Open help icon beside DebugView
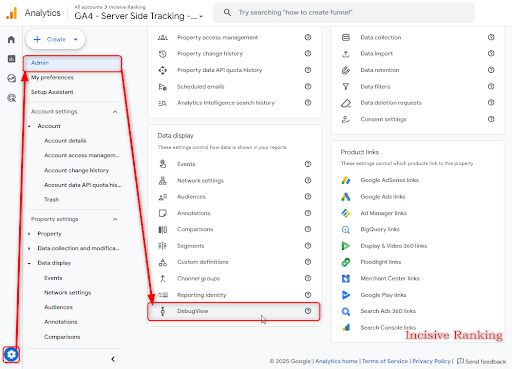512x369 pixels. pyautogui.click(x=308, y=311)
